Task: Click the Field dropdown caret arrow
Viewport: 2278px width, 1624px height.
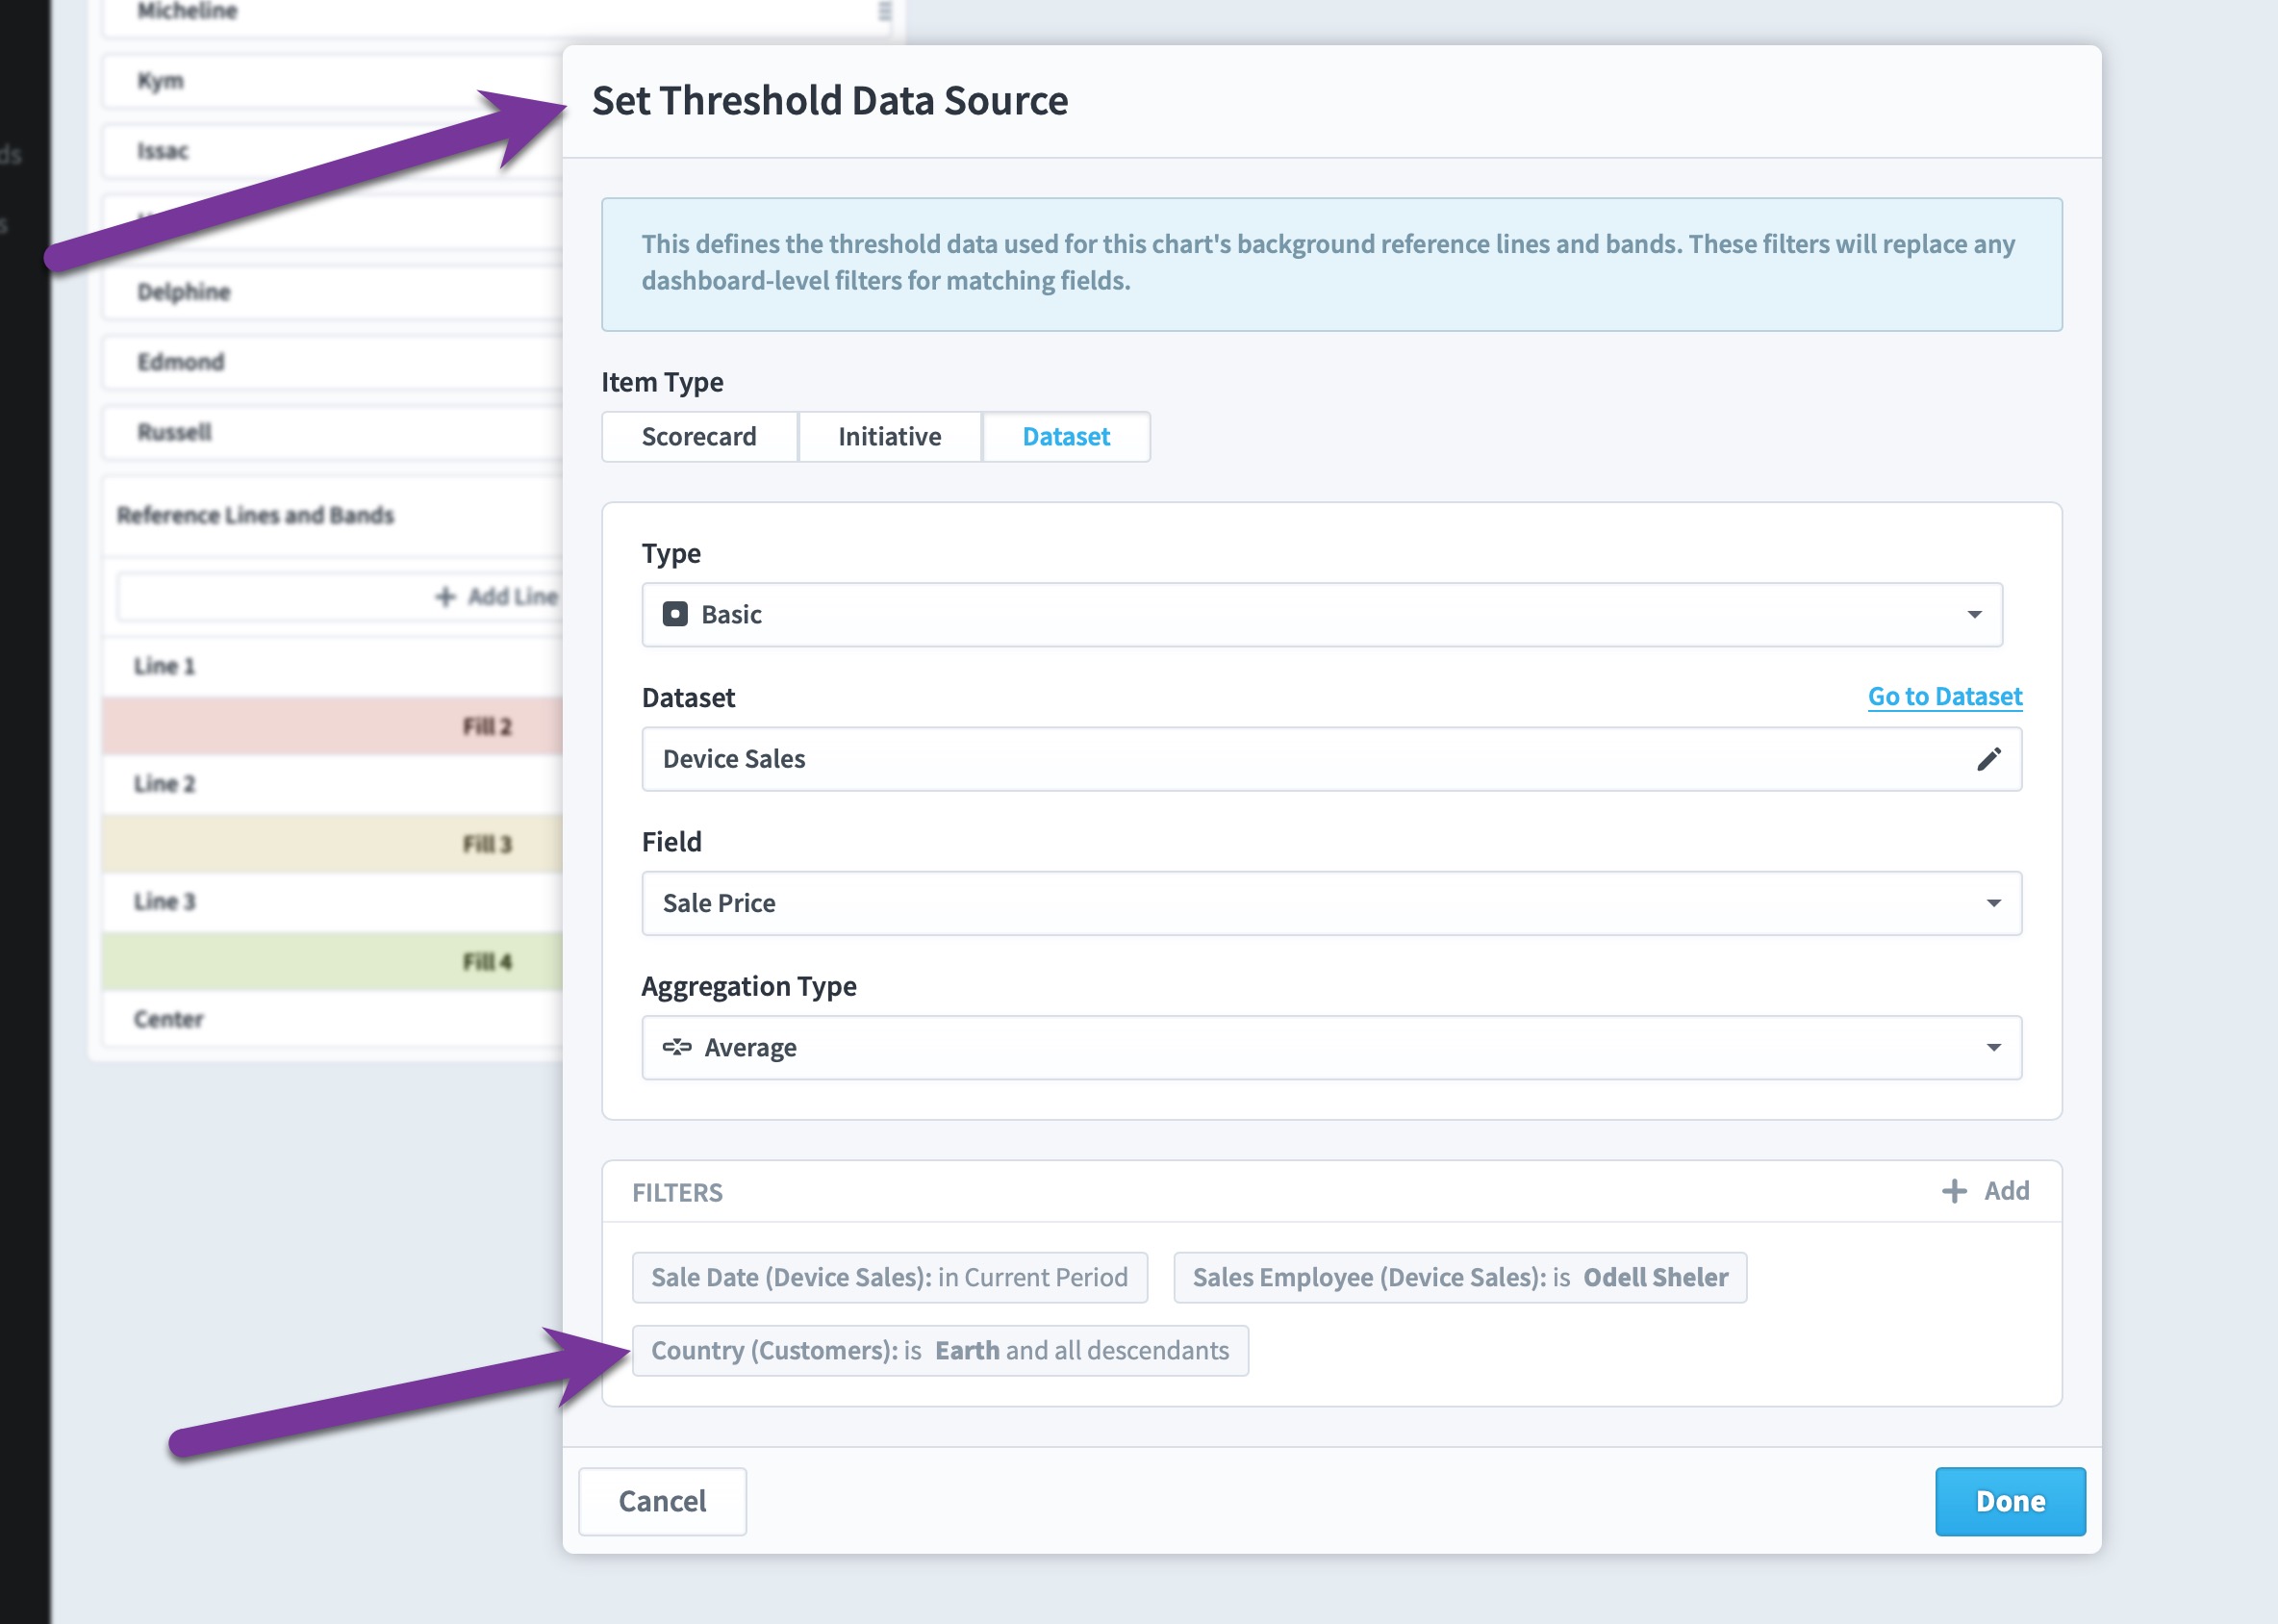Action: tap(1993, 903)
